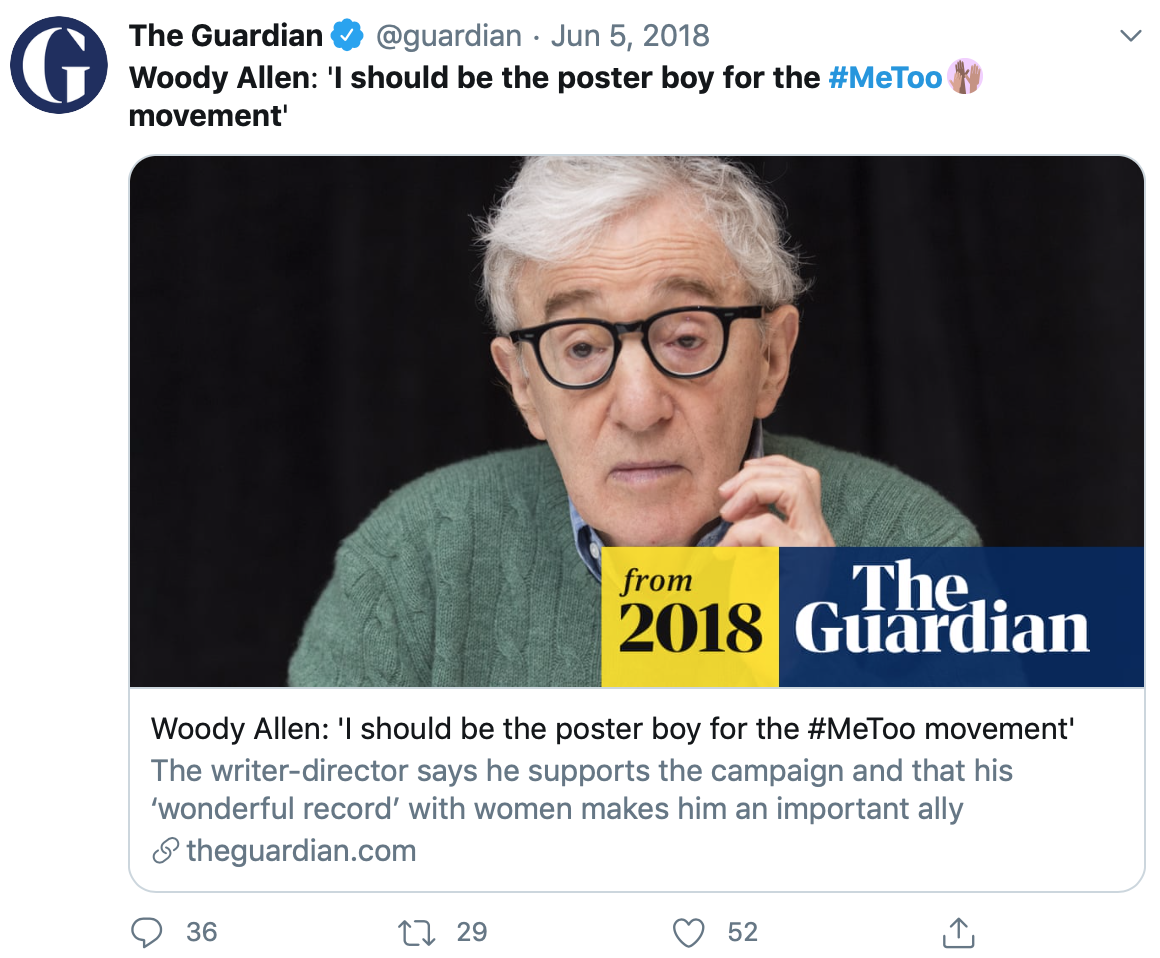
Task: Click the raised hands emoji beside #MeToo
Action: pyautogui.click(x=964, y=77)
